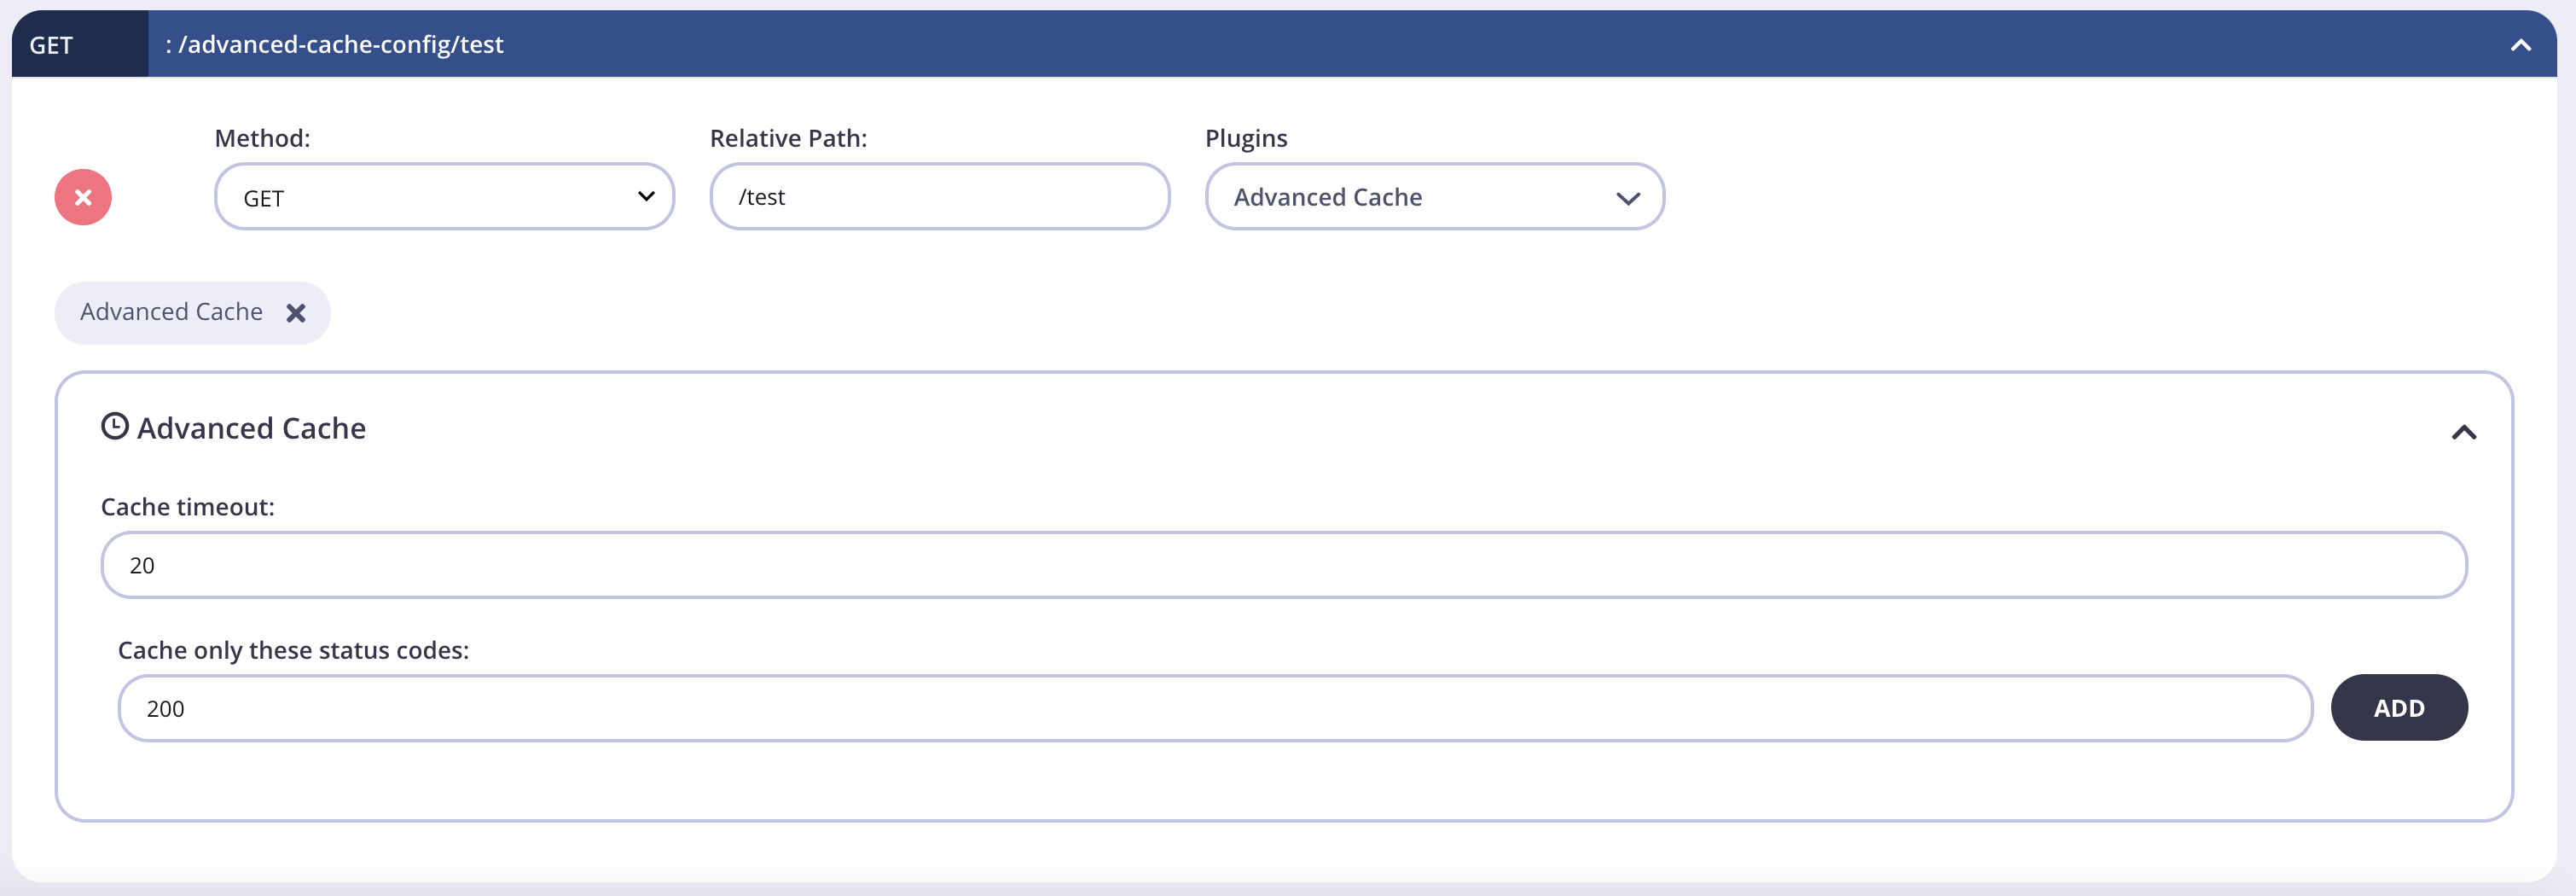Open the Plugins dropdown showing Advanced Cache

1435,196
